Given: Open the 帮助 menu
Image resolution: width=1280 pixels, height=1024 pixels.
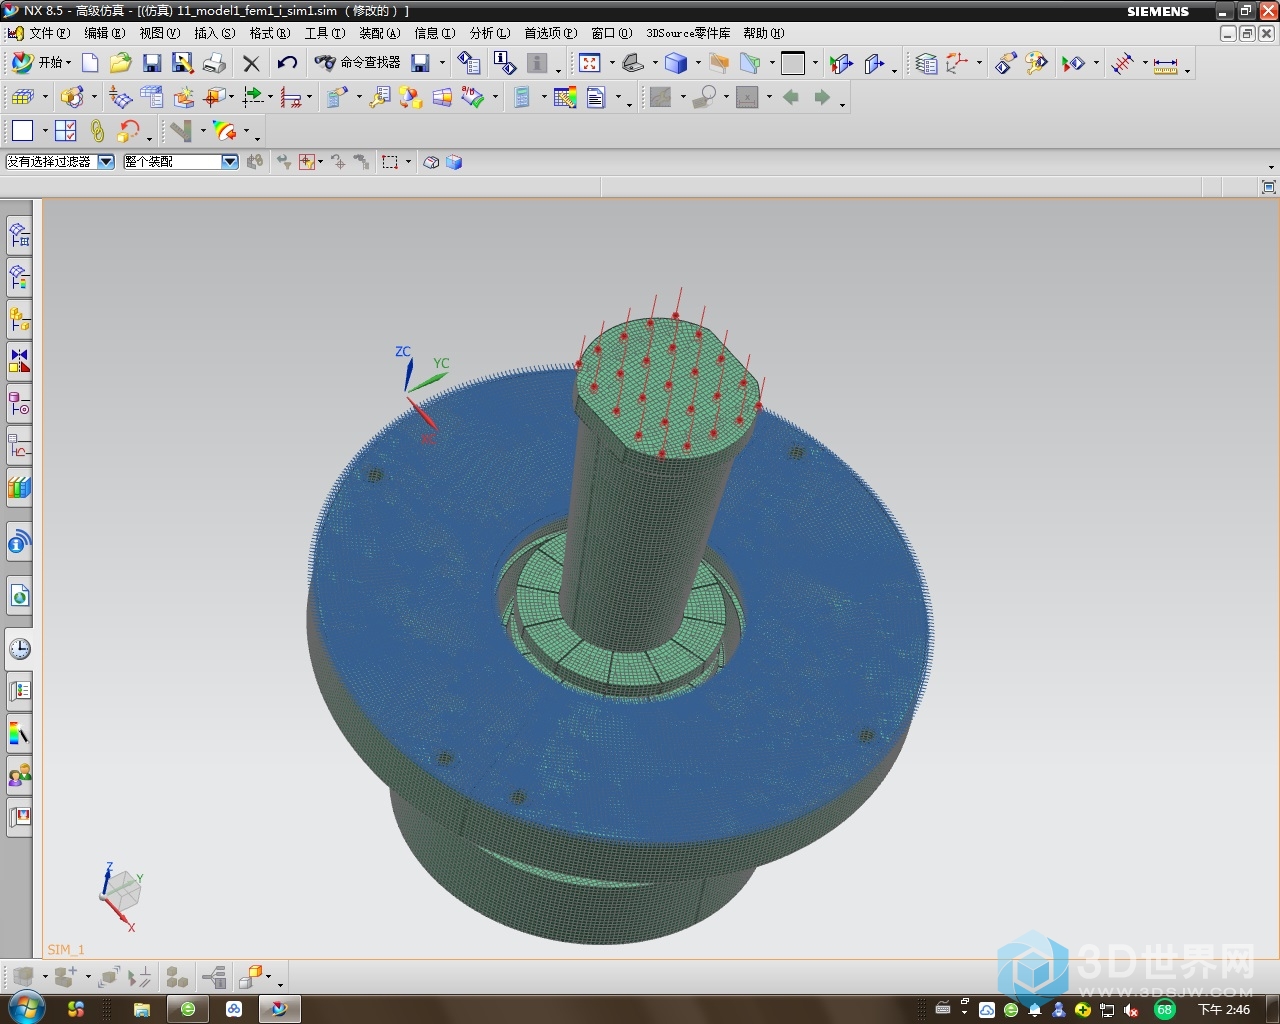Looking at the screenshot, I should (x=764, y=33).
